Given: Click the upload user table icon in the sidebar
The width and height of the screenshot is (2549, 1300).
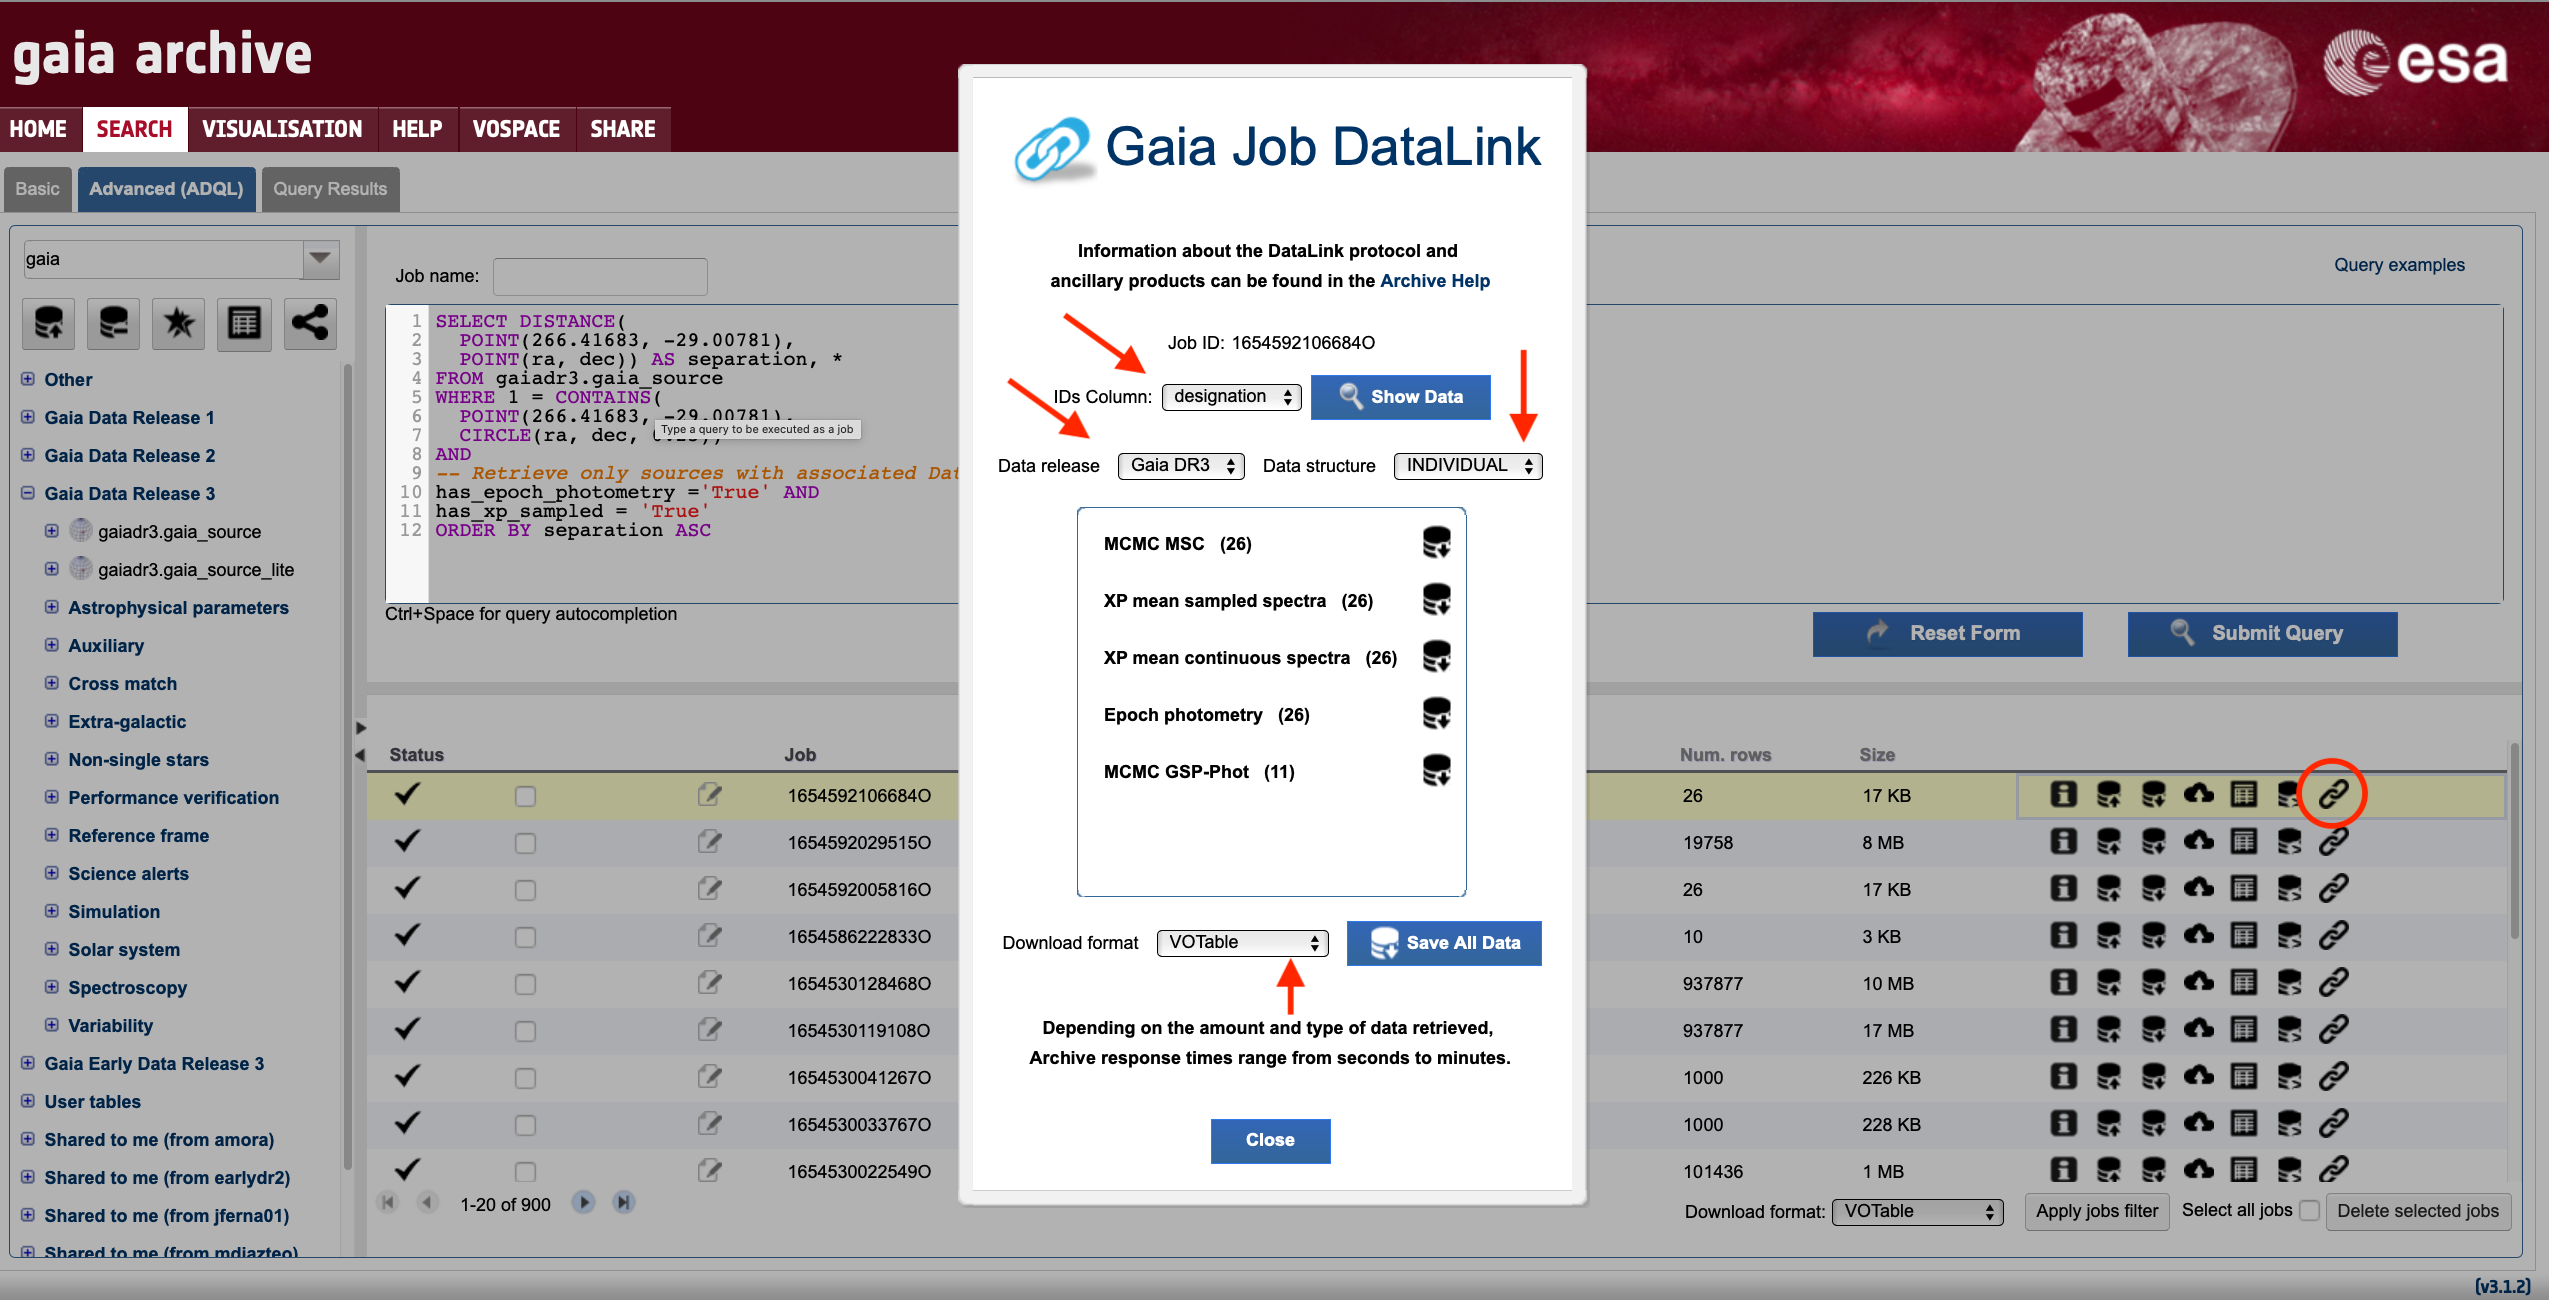Looking at the screenshot, I should click(x=48, y=323).
